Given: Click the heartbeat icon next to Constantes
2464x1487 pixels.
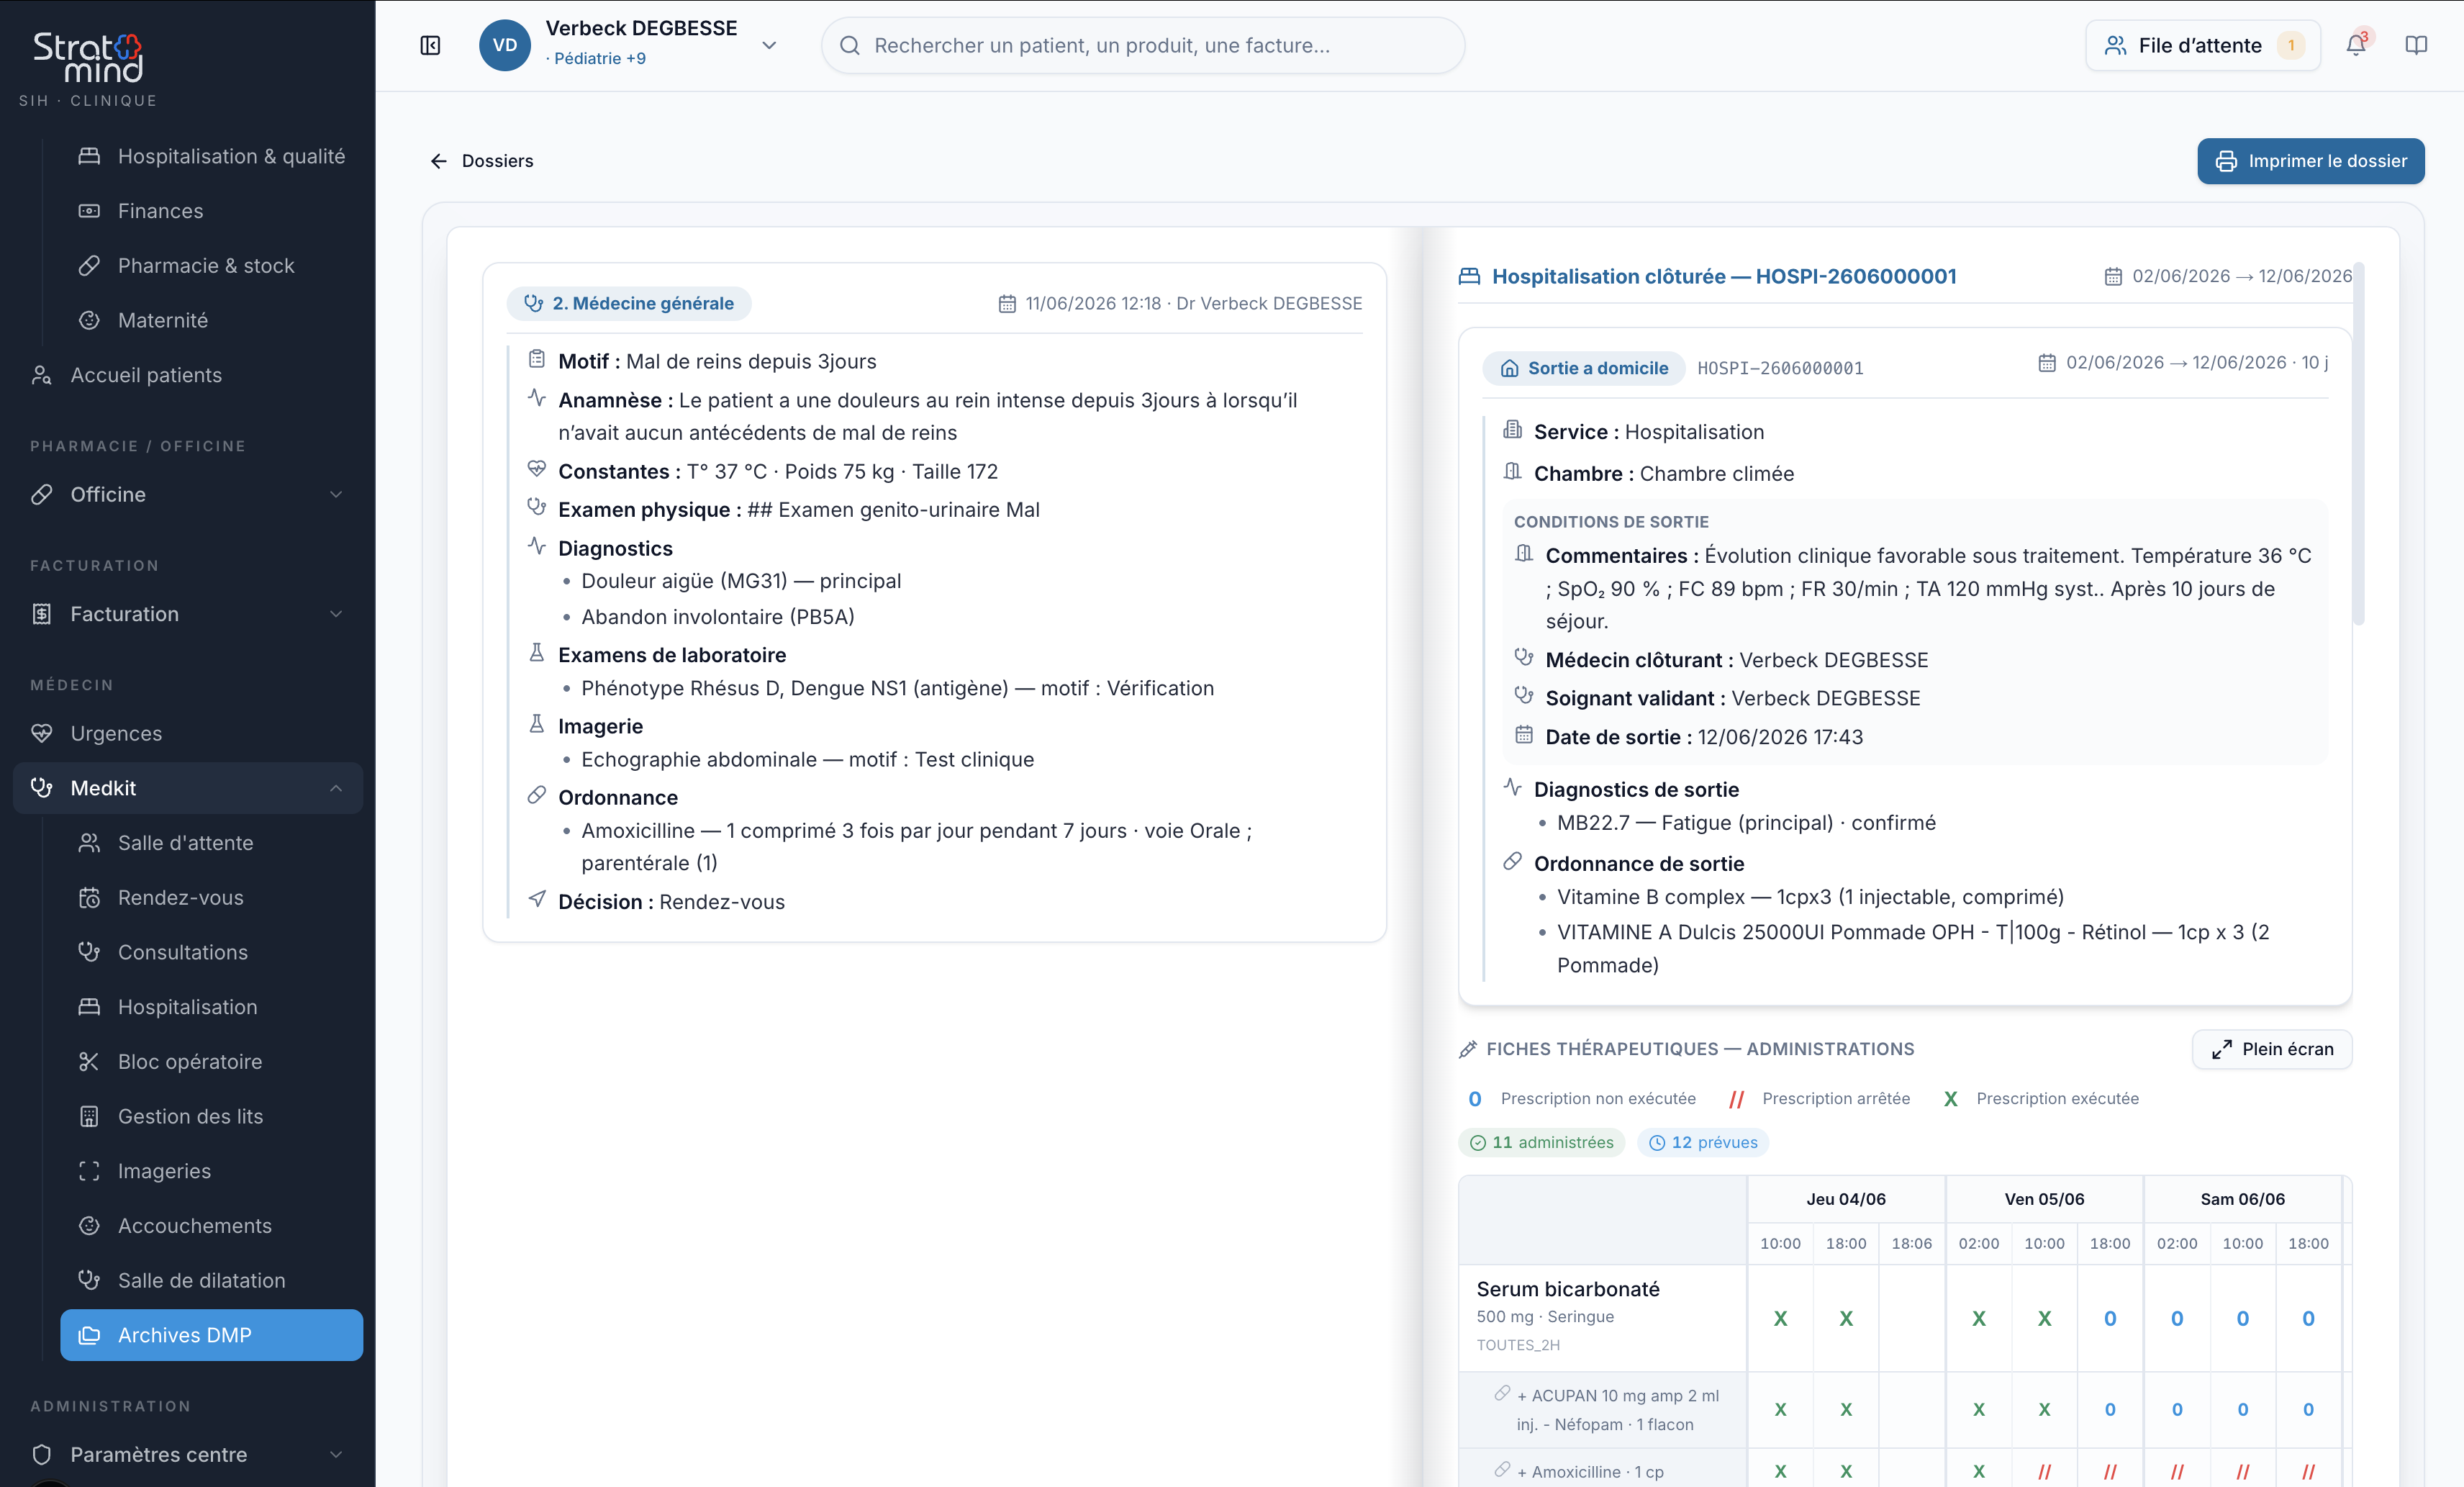Looking at the screenshot, I should coord(537,469).
